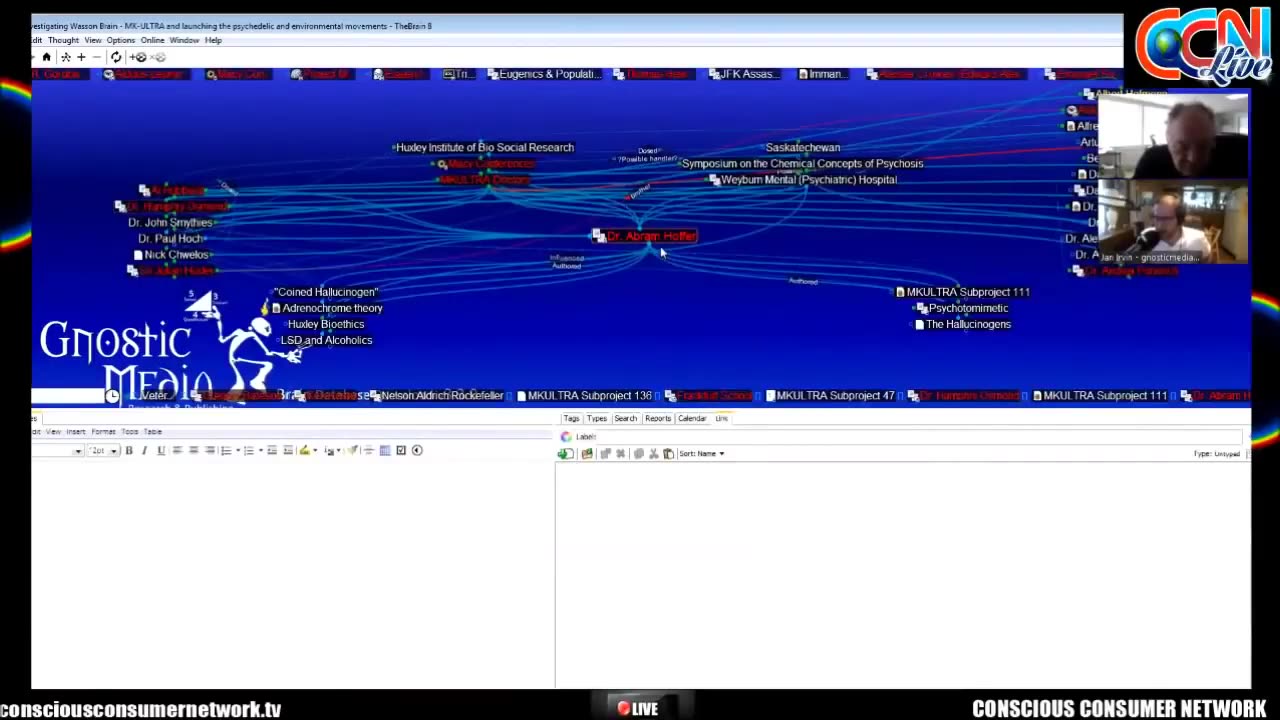Select LSD and Alcoholics thought
This screenshot has width=1280, height=720.
pyautogui.click(x=326, y=340)
